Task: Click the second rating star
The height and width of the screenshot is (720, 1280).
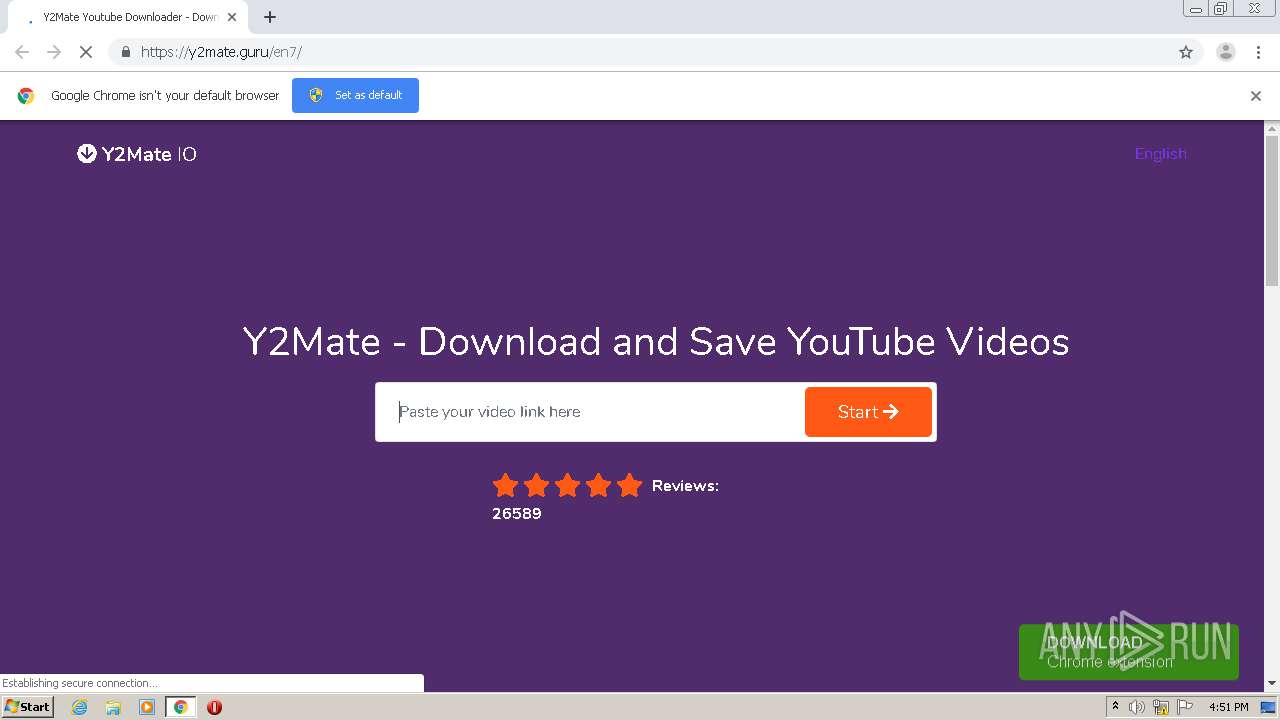Action: tap(536, 486)
